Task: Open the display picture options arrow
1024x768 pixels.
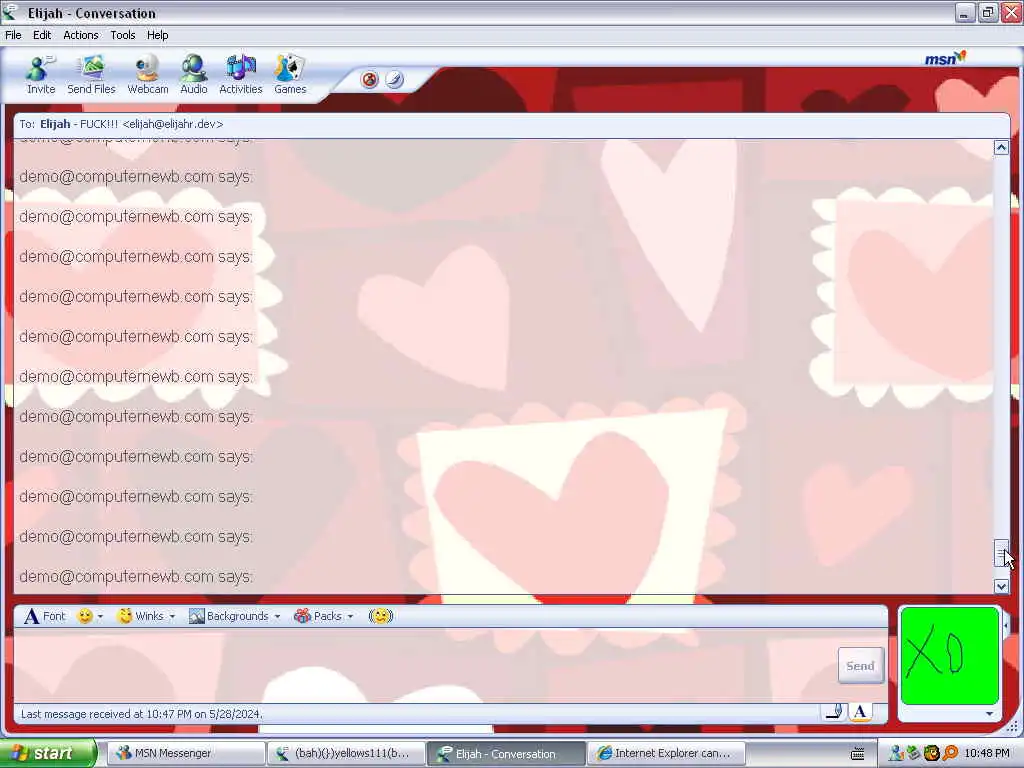Action: 989,714
